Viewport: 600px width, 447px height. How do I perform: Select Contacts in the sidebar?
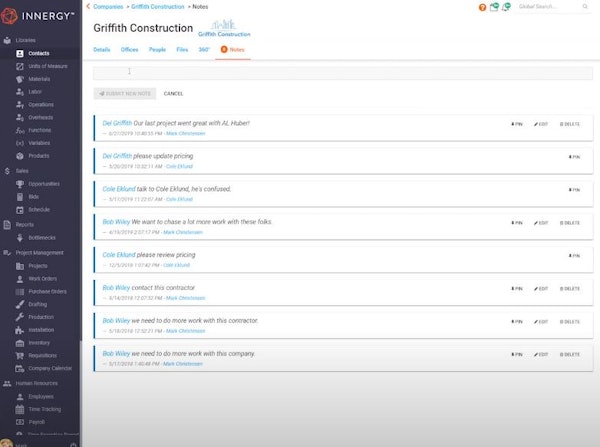pos(39,54)
